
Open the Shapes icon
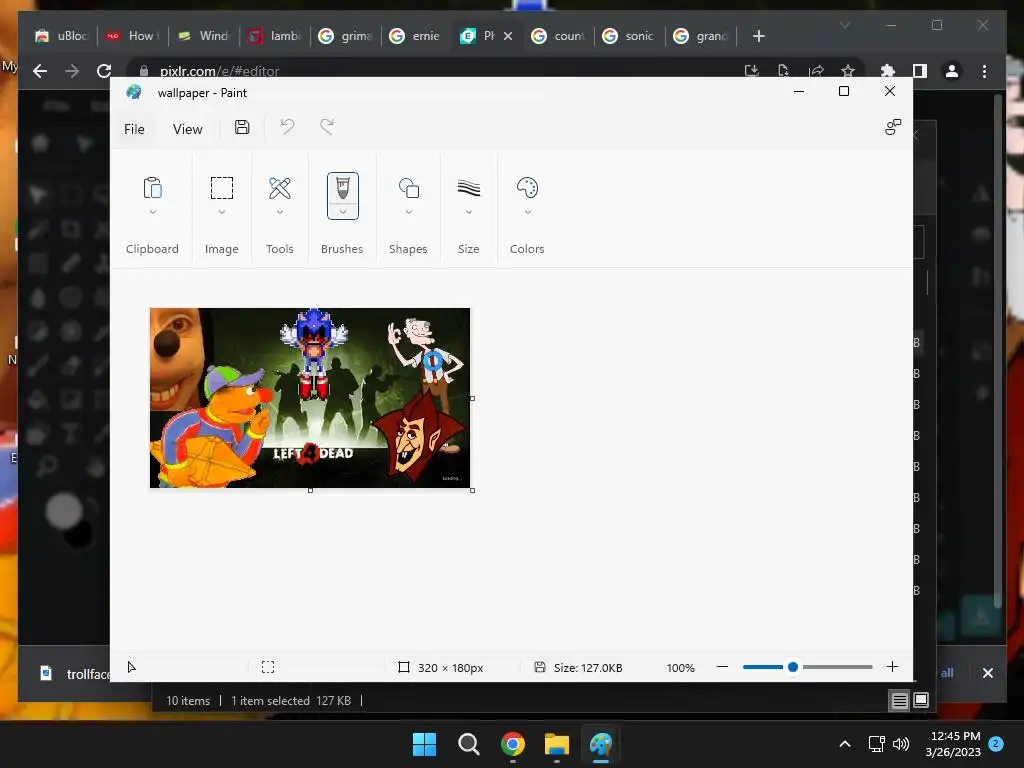pos(409,188)
